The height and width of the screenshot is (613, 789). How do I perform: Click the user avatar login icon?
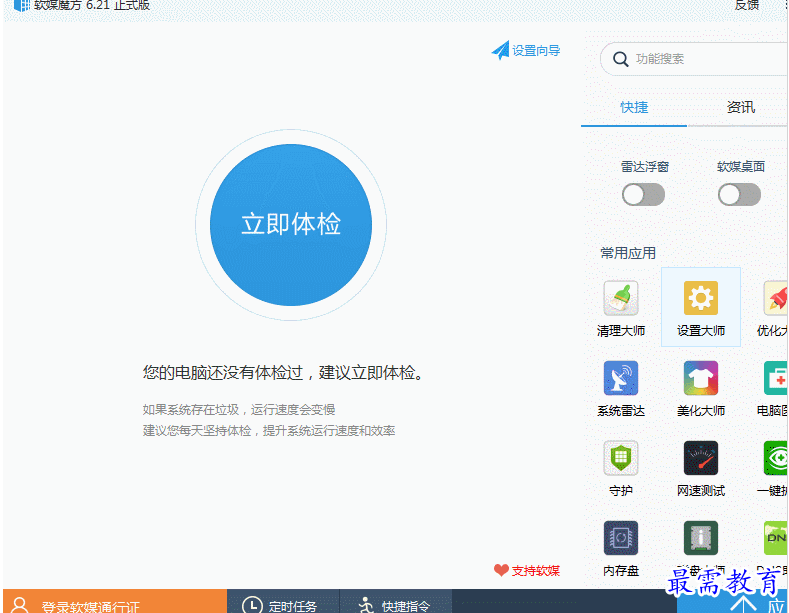[20, 605]
